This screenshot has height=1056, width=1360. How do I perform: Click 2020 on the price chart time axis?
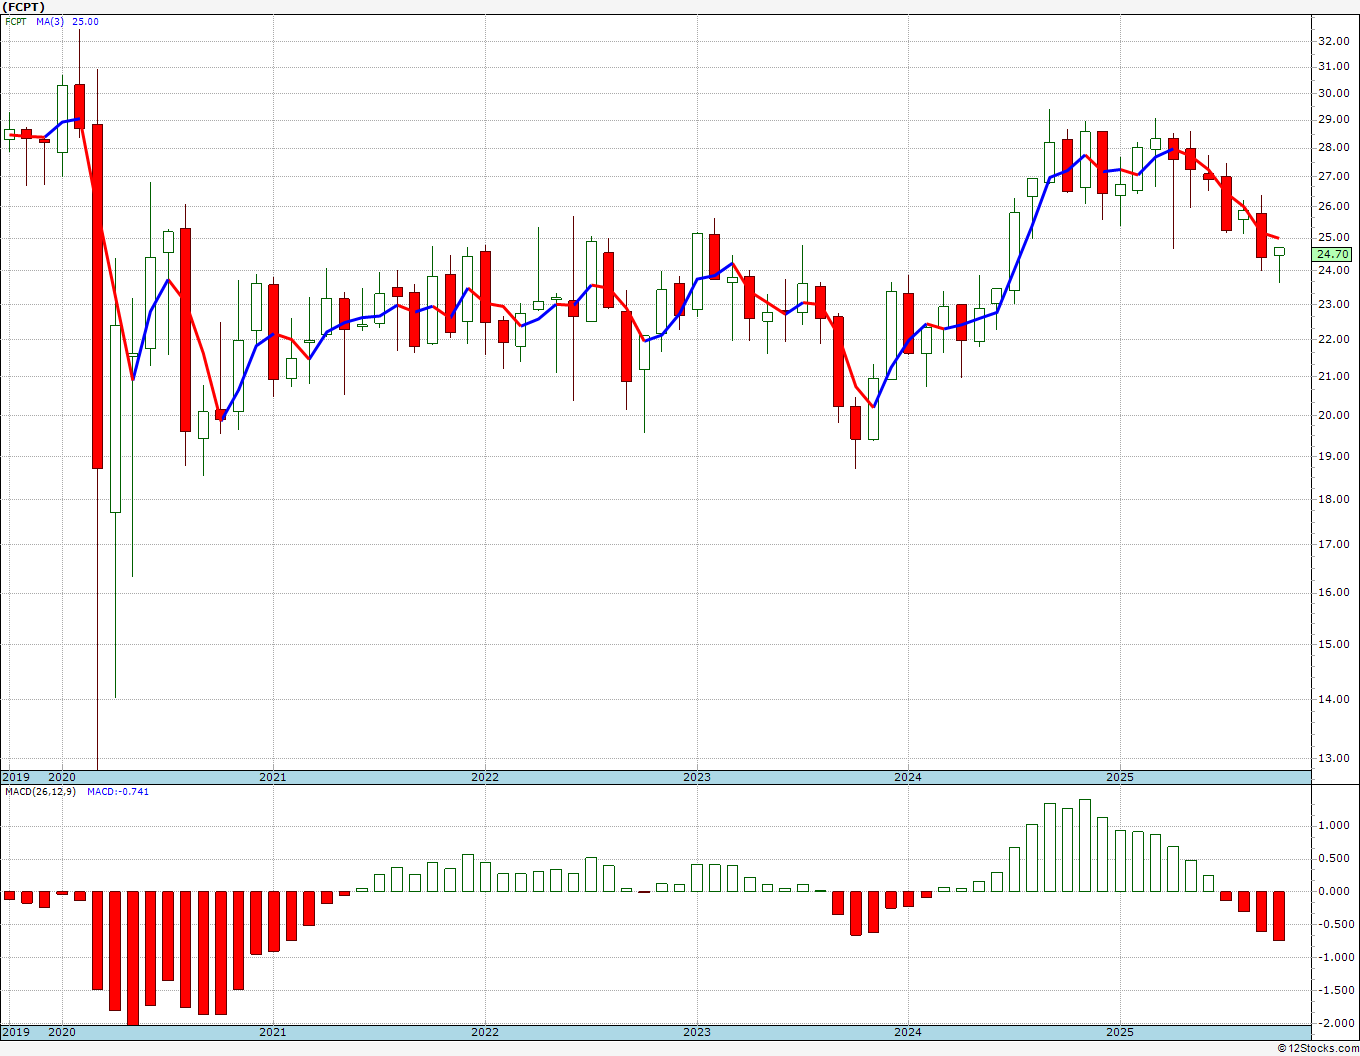[62, 777]
